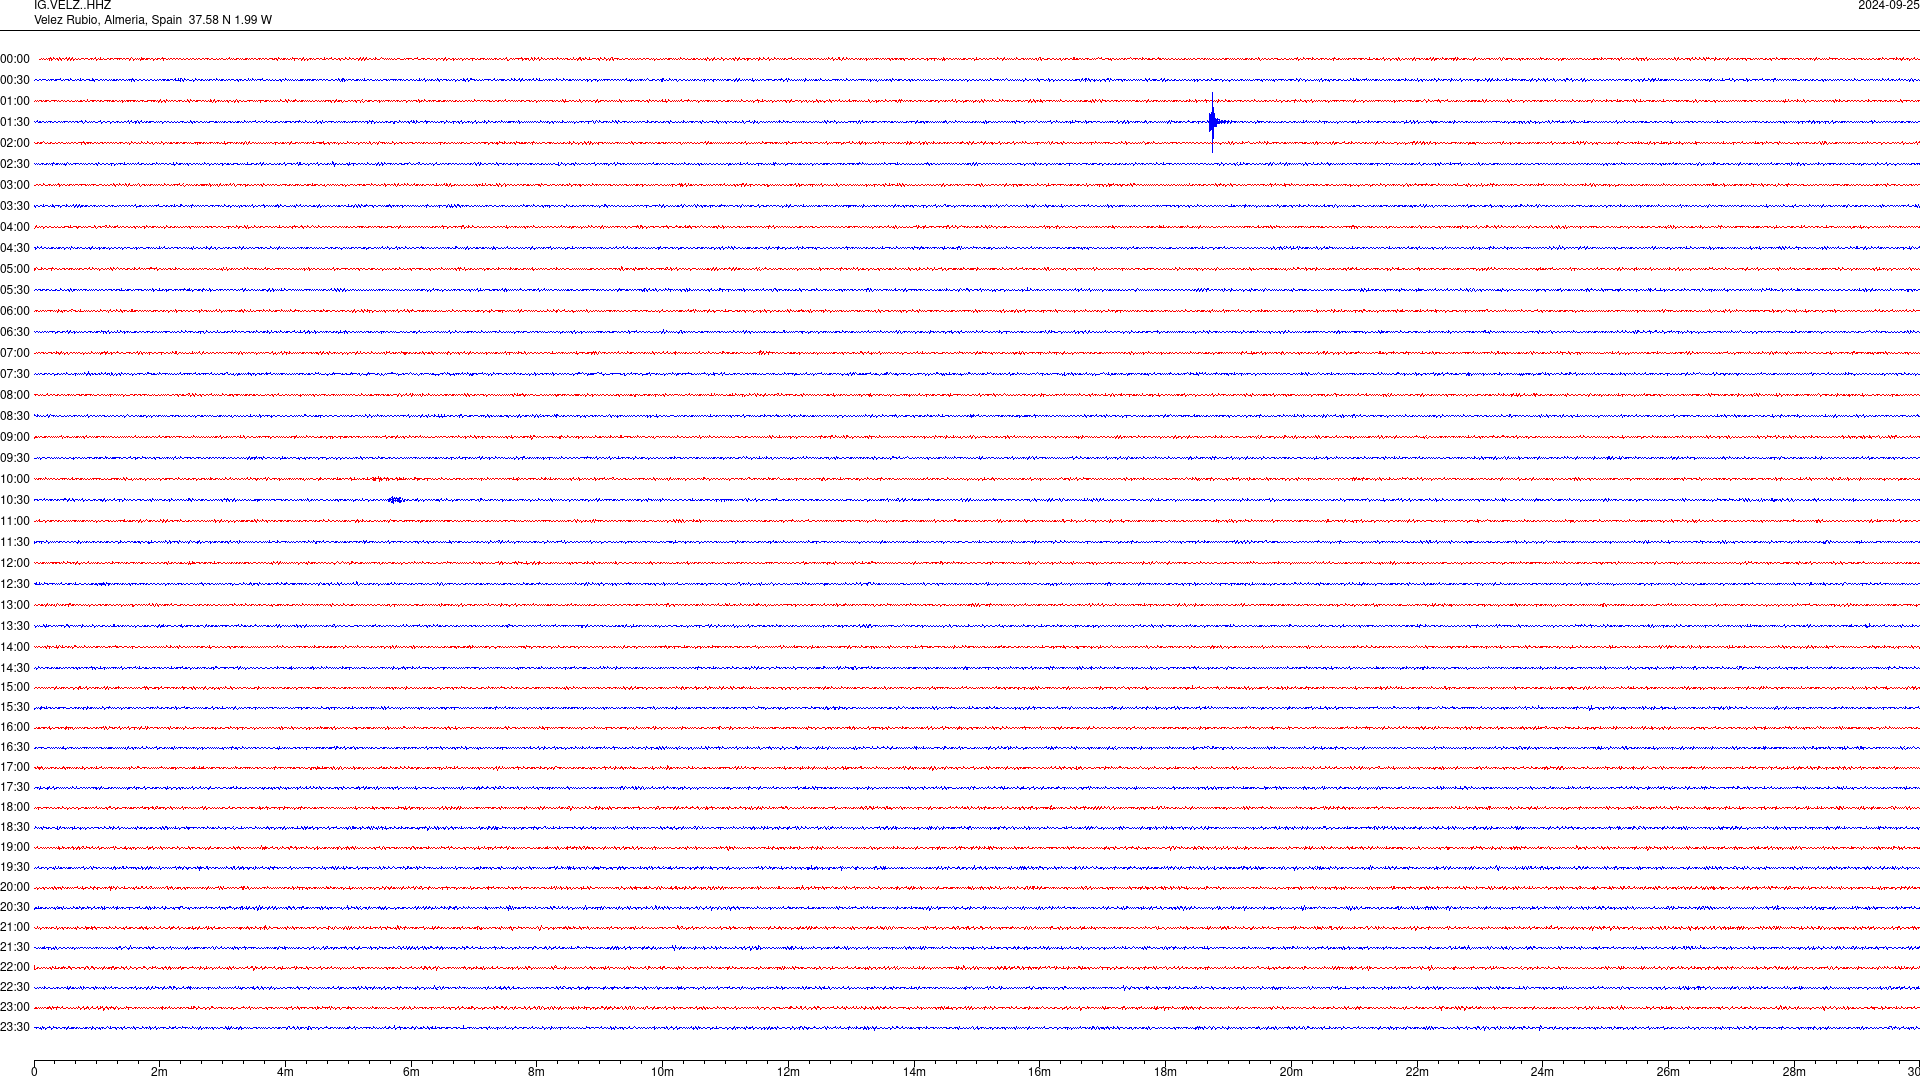The height and width of the screenshot is (1080, 1920).
Task: Click the 6m tick on the time axis
Action: (x=411, y=1072)
